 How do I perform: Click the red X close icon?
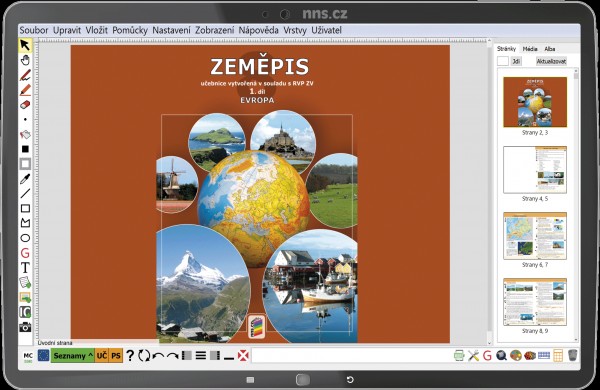(x=243, y=356)
